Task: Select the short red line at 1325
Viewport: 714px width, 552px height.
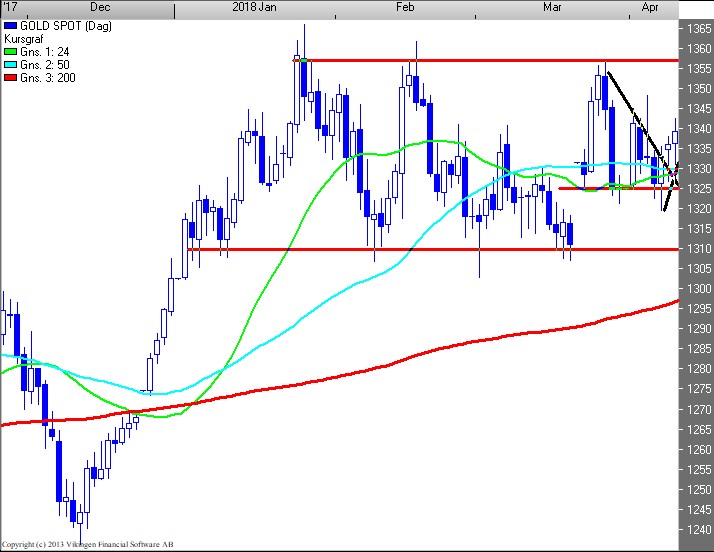Action: pyautogui.click(x=600, y=188)
